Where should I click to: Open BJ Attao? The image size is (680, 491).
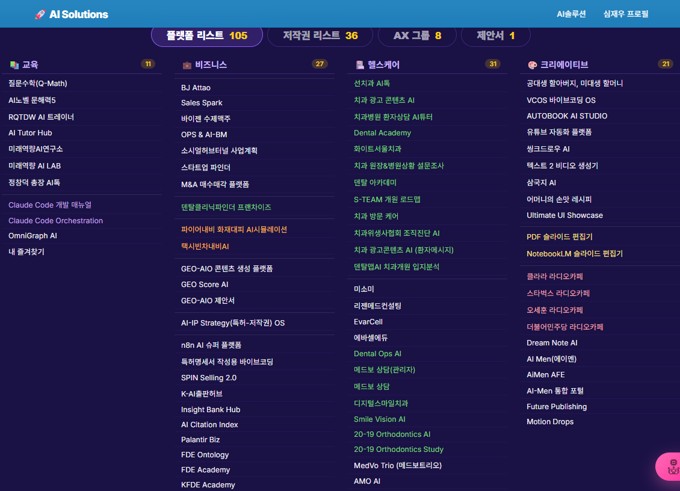point(196,88)
